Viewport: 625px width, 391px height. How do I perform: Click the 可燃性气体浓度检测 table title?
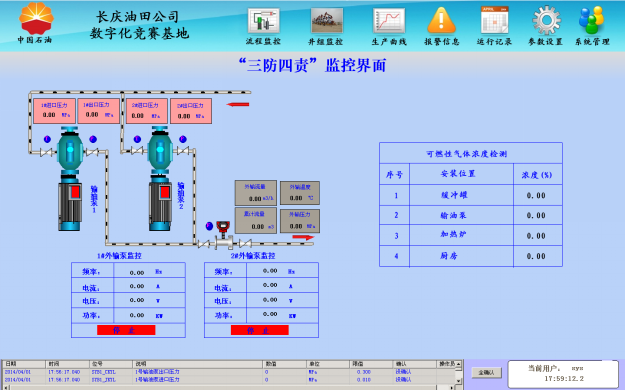click(x=466, y=154)
